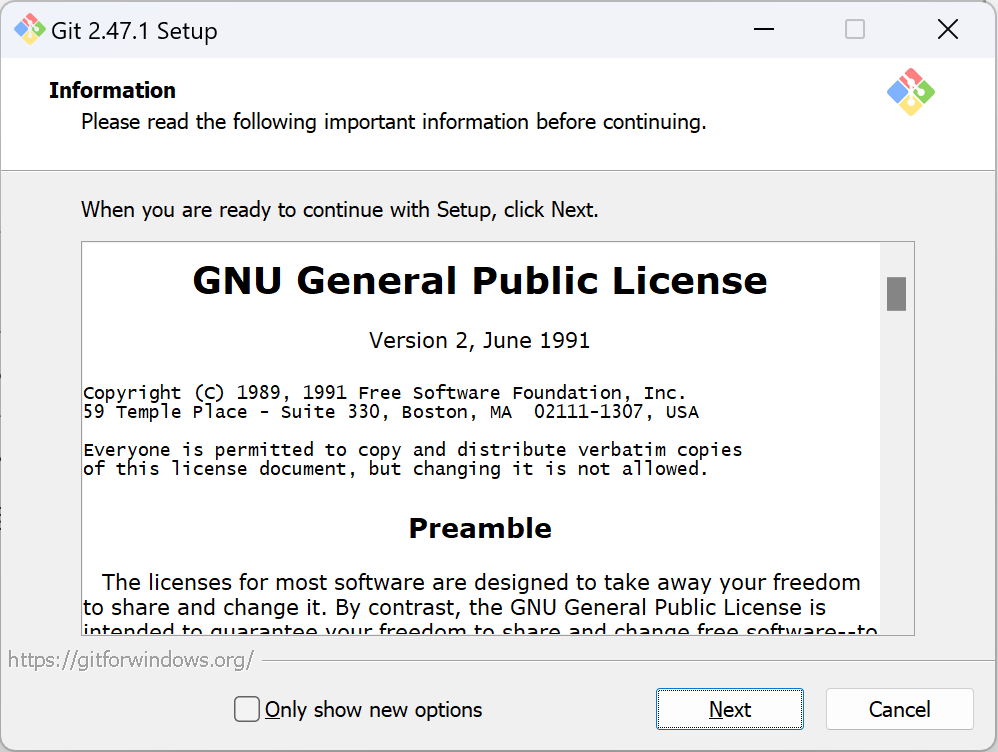
Task: Click the Information heading text
Action: 112,90
